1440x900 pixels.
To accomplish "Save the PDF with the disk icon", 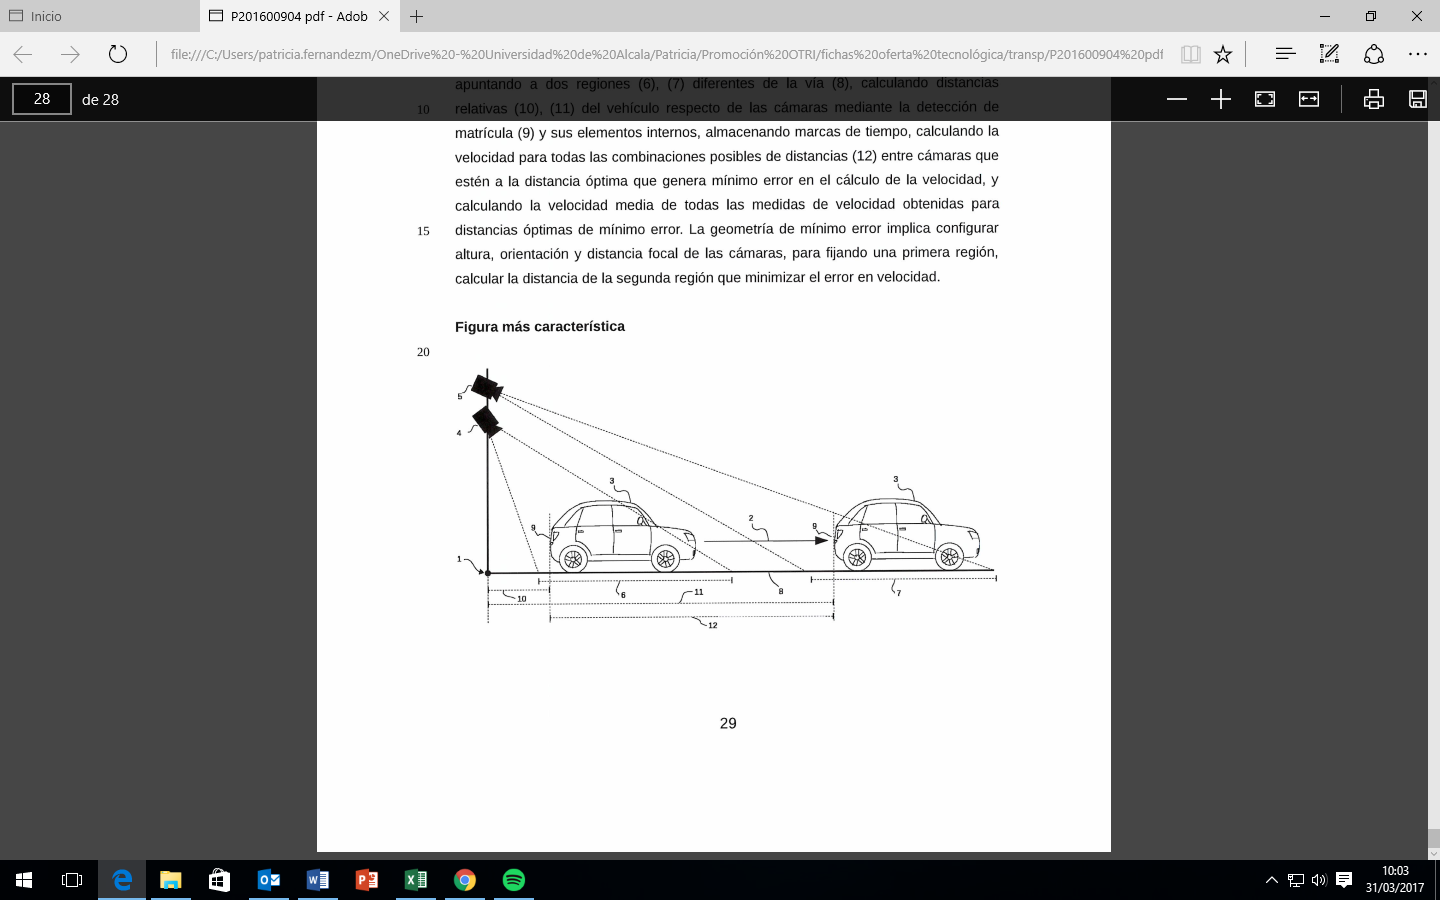I will click(x=1417, y=99).
